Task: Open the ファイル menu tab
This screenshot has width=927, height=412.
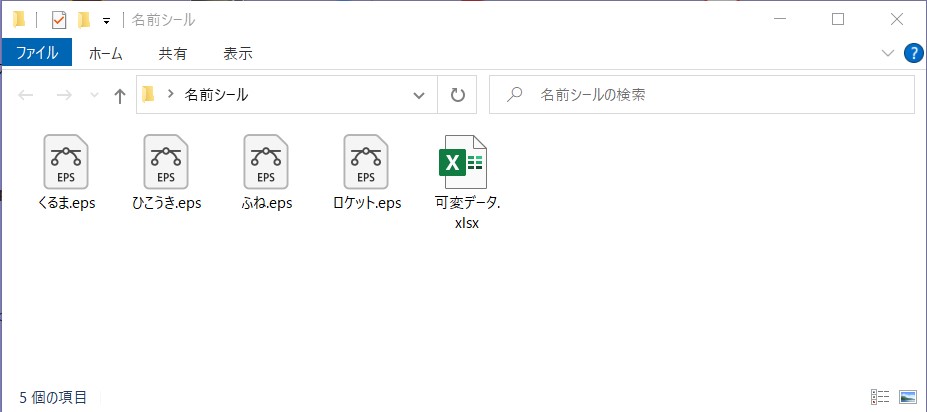Action: (x=37, y=53)
